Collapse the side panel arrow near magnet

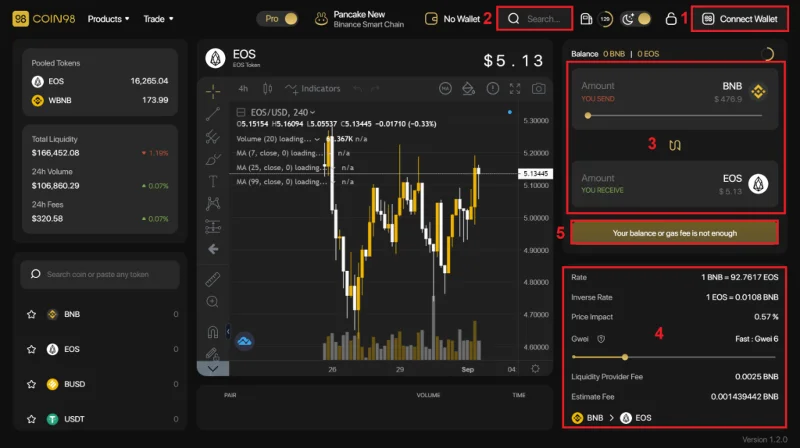pyautogui.click(x=228, y=332)
